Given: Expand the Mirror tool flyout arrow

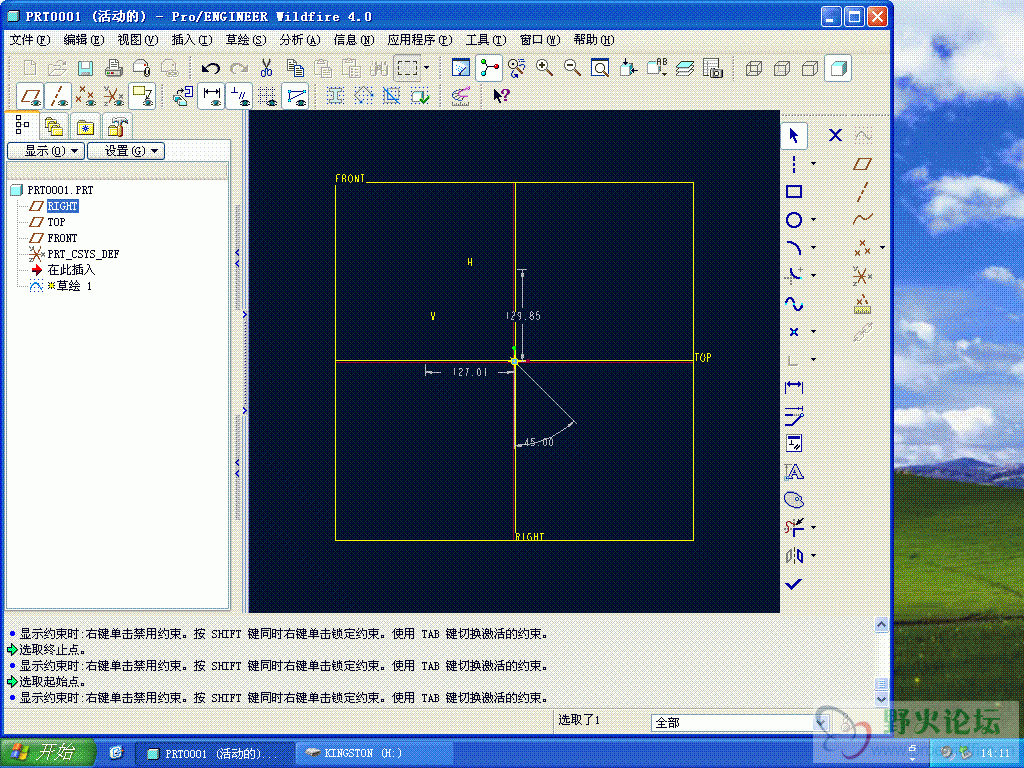Looking at the screenshot, I should tap(814, 556).
